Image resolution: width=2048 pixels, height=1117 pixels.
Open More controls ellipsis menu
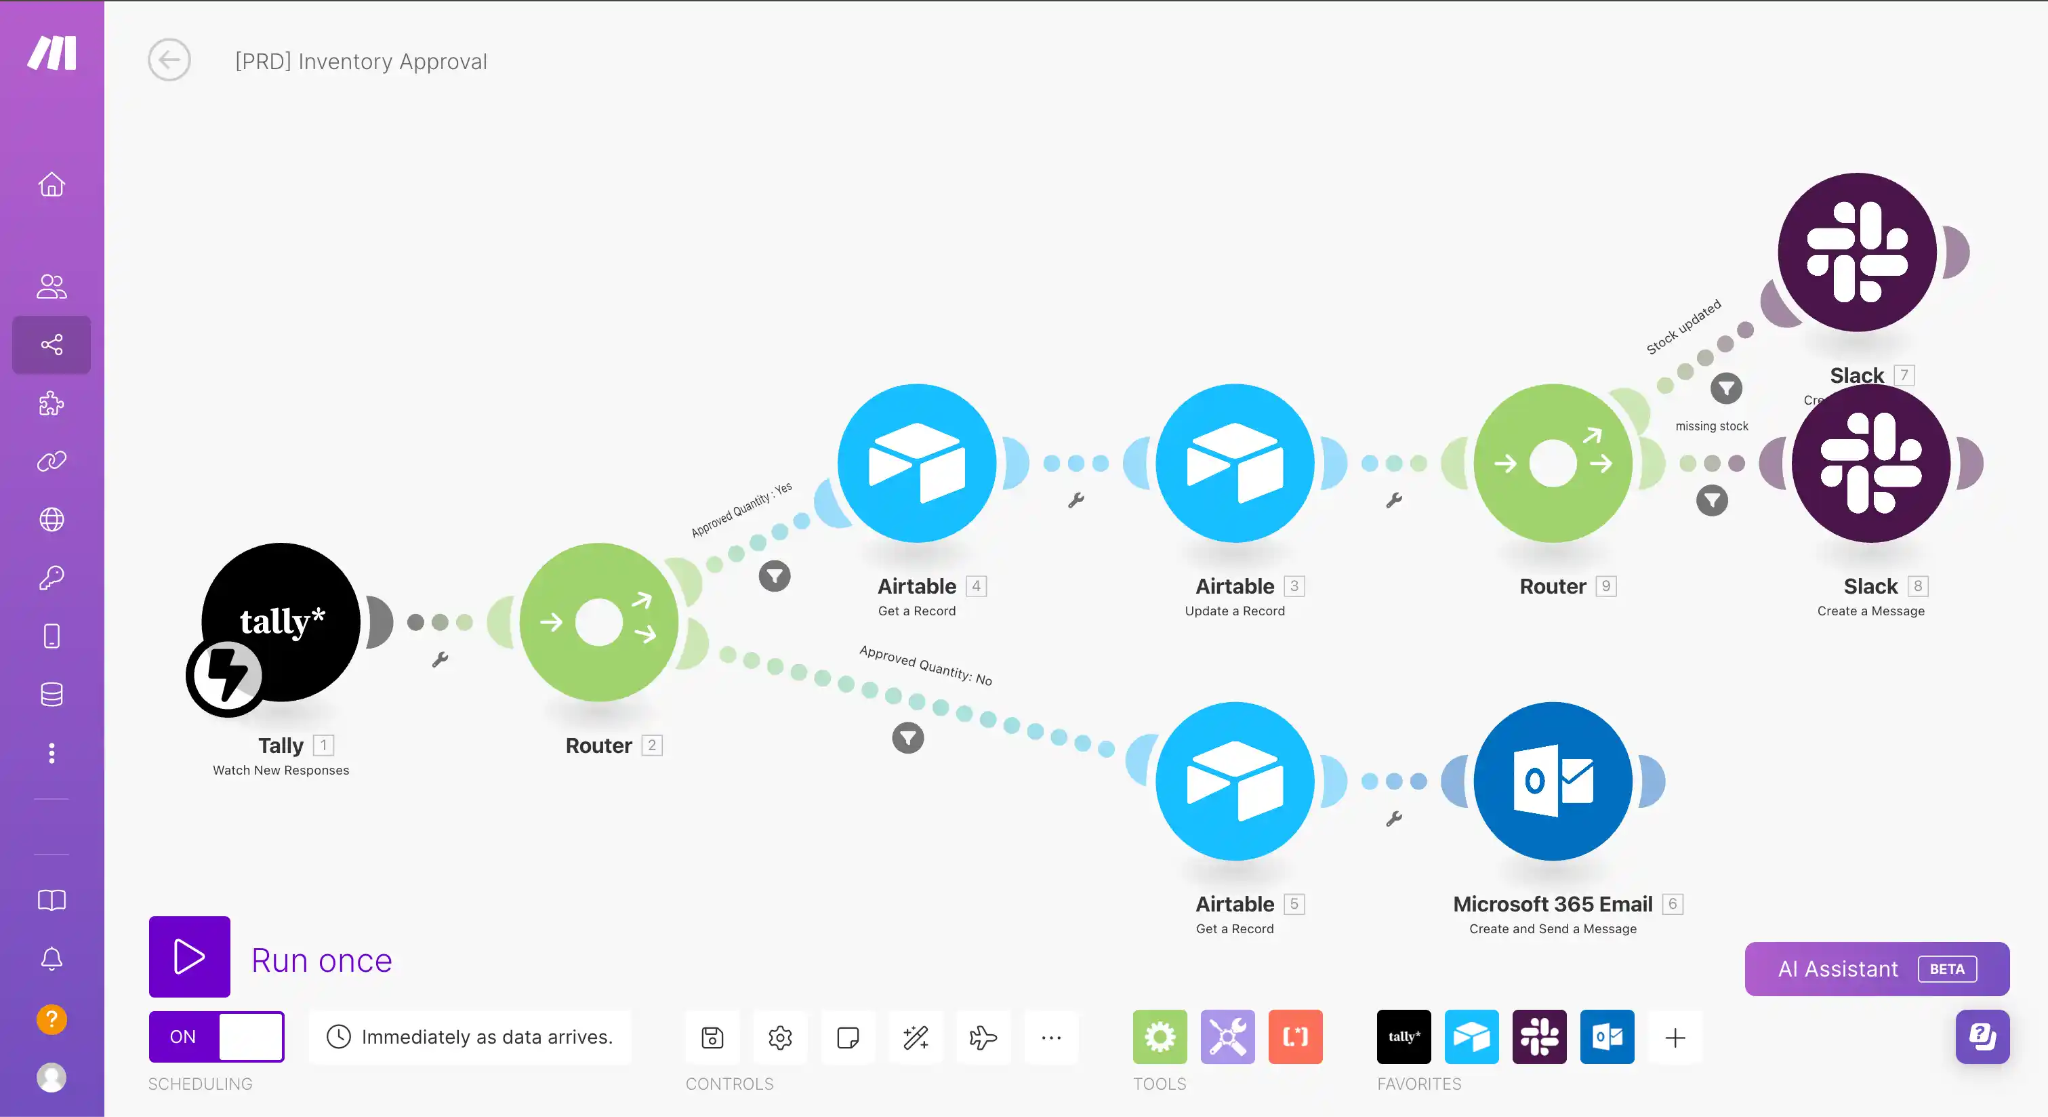(x=1051, y=1037)
